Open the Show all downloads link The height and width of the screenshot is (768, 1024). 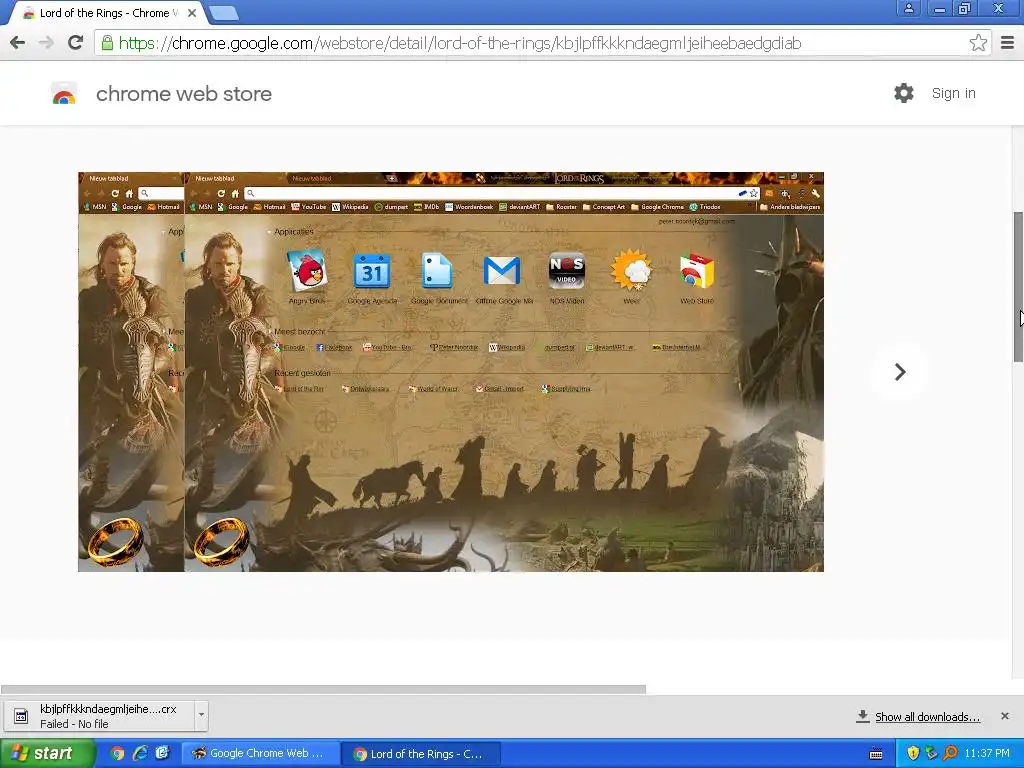pos(927,716)
